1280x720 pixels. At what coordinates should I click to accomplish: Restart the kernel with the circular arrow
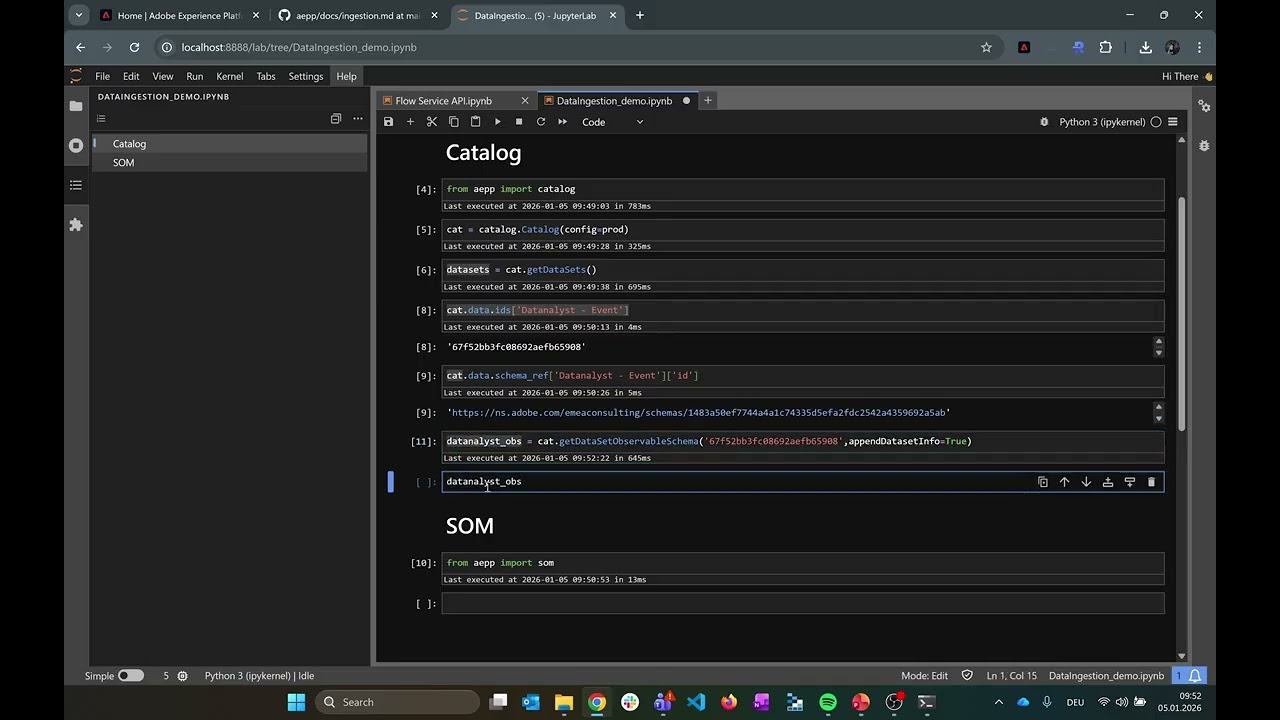(541, 122)
